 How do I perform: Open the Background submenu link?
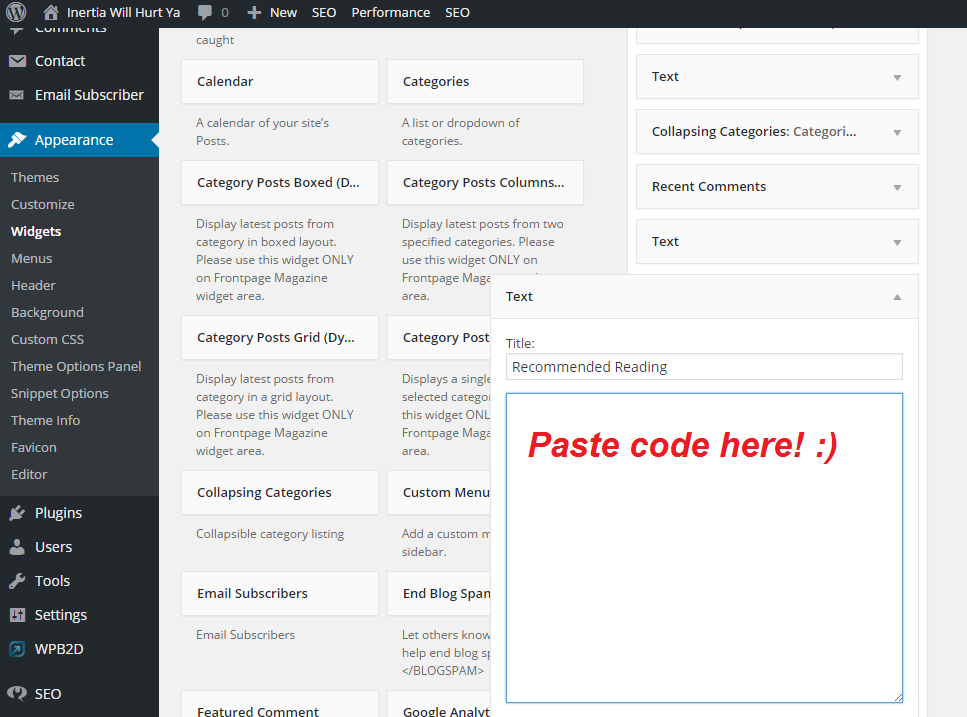[47, 313]
